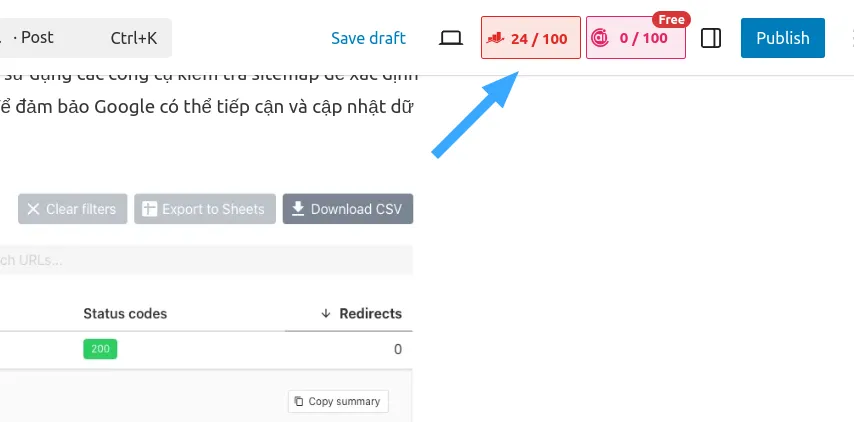Toggle the settings sidebar panel icon

point(711,38)
